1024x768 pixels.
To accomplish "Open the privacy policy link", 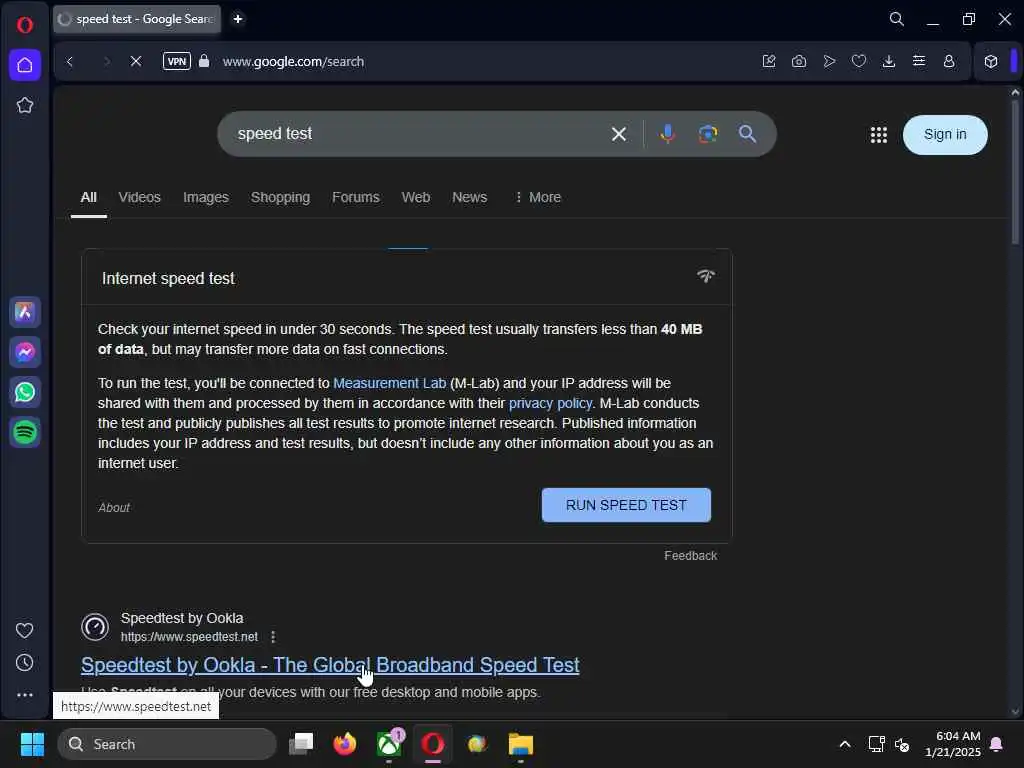I will [x=550, y=403].
